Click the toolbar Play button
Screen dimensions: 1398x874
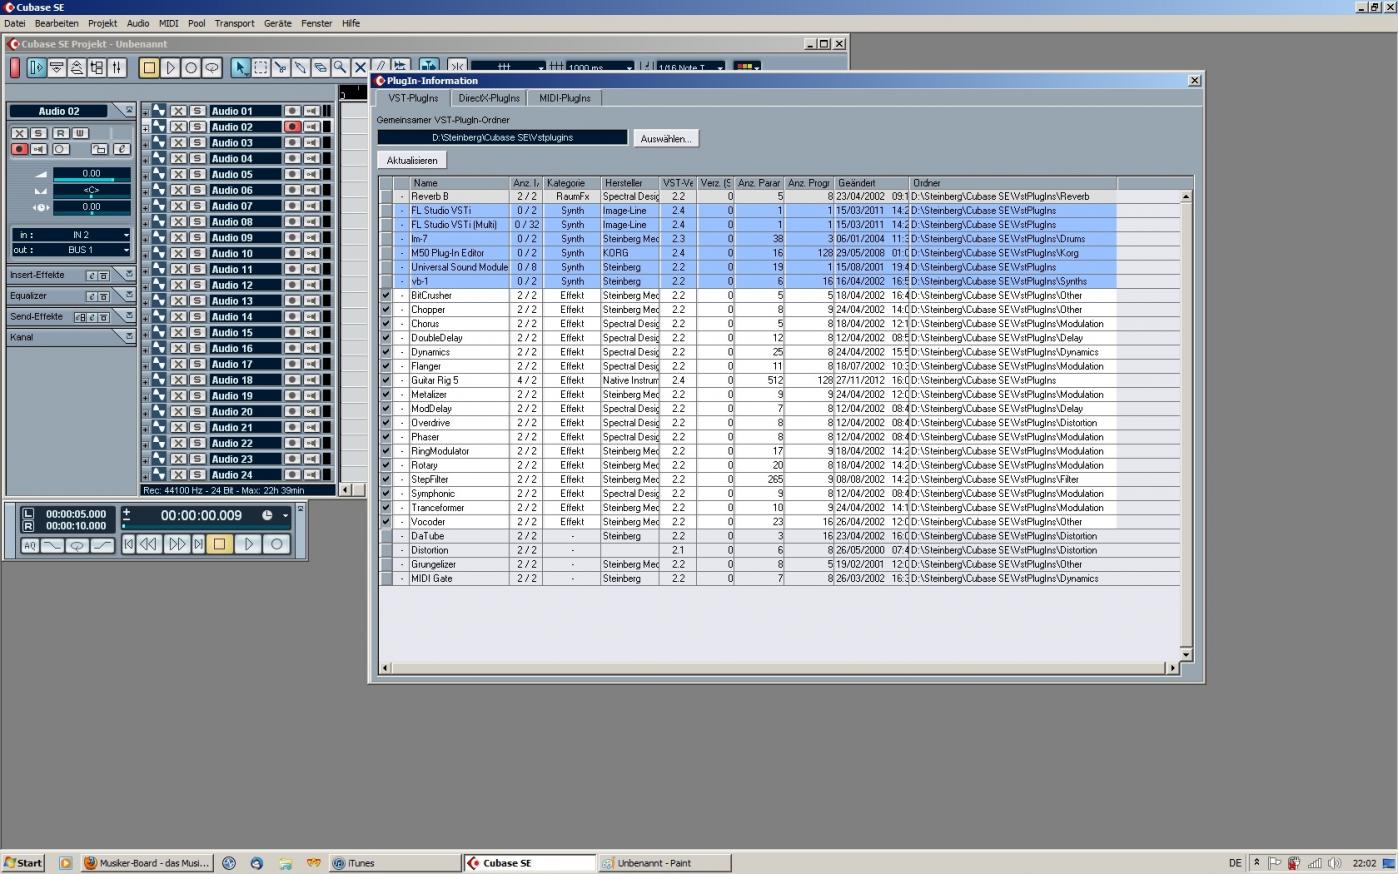click(170, 68)
